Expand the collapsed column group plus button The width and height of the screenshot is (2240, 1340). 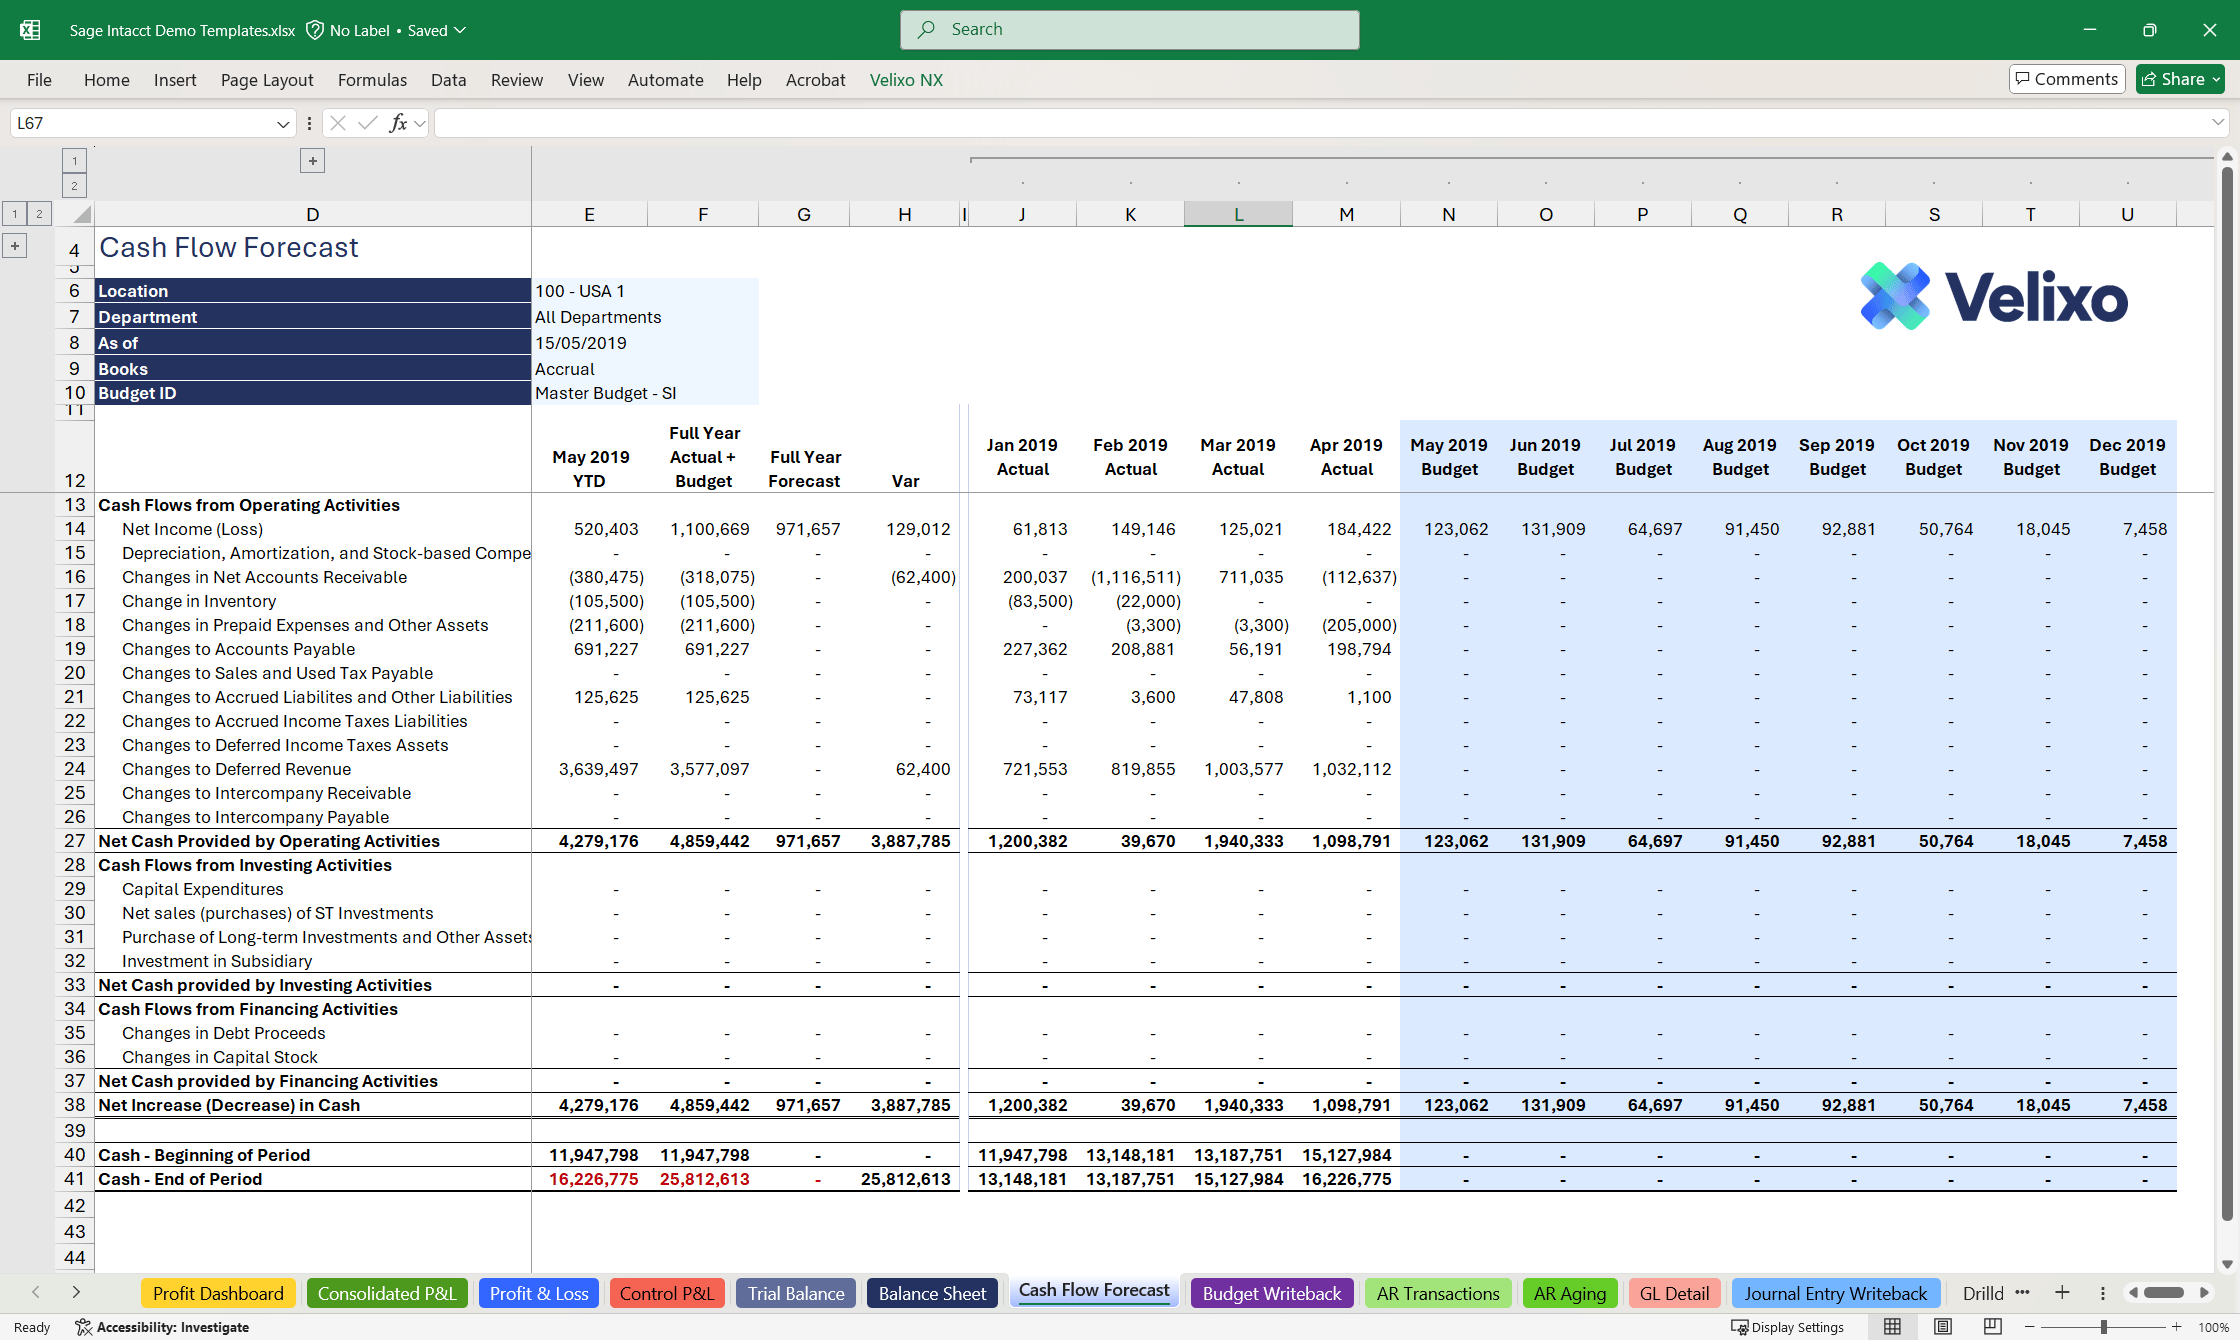tap(312, 160)
